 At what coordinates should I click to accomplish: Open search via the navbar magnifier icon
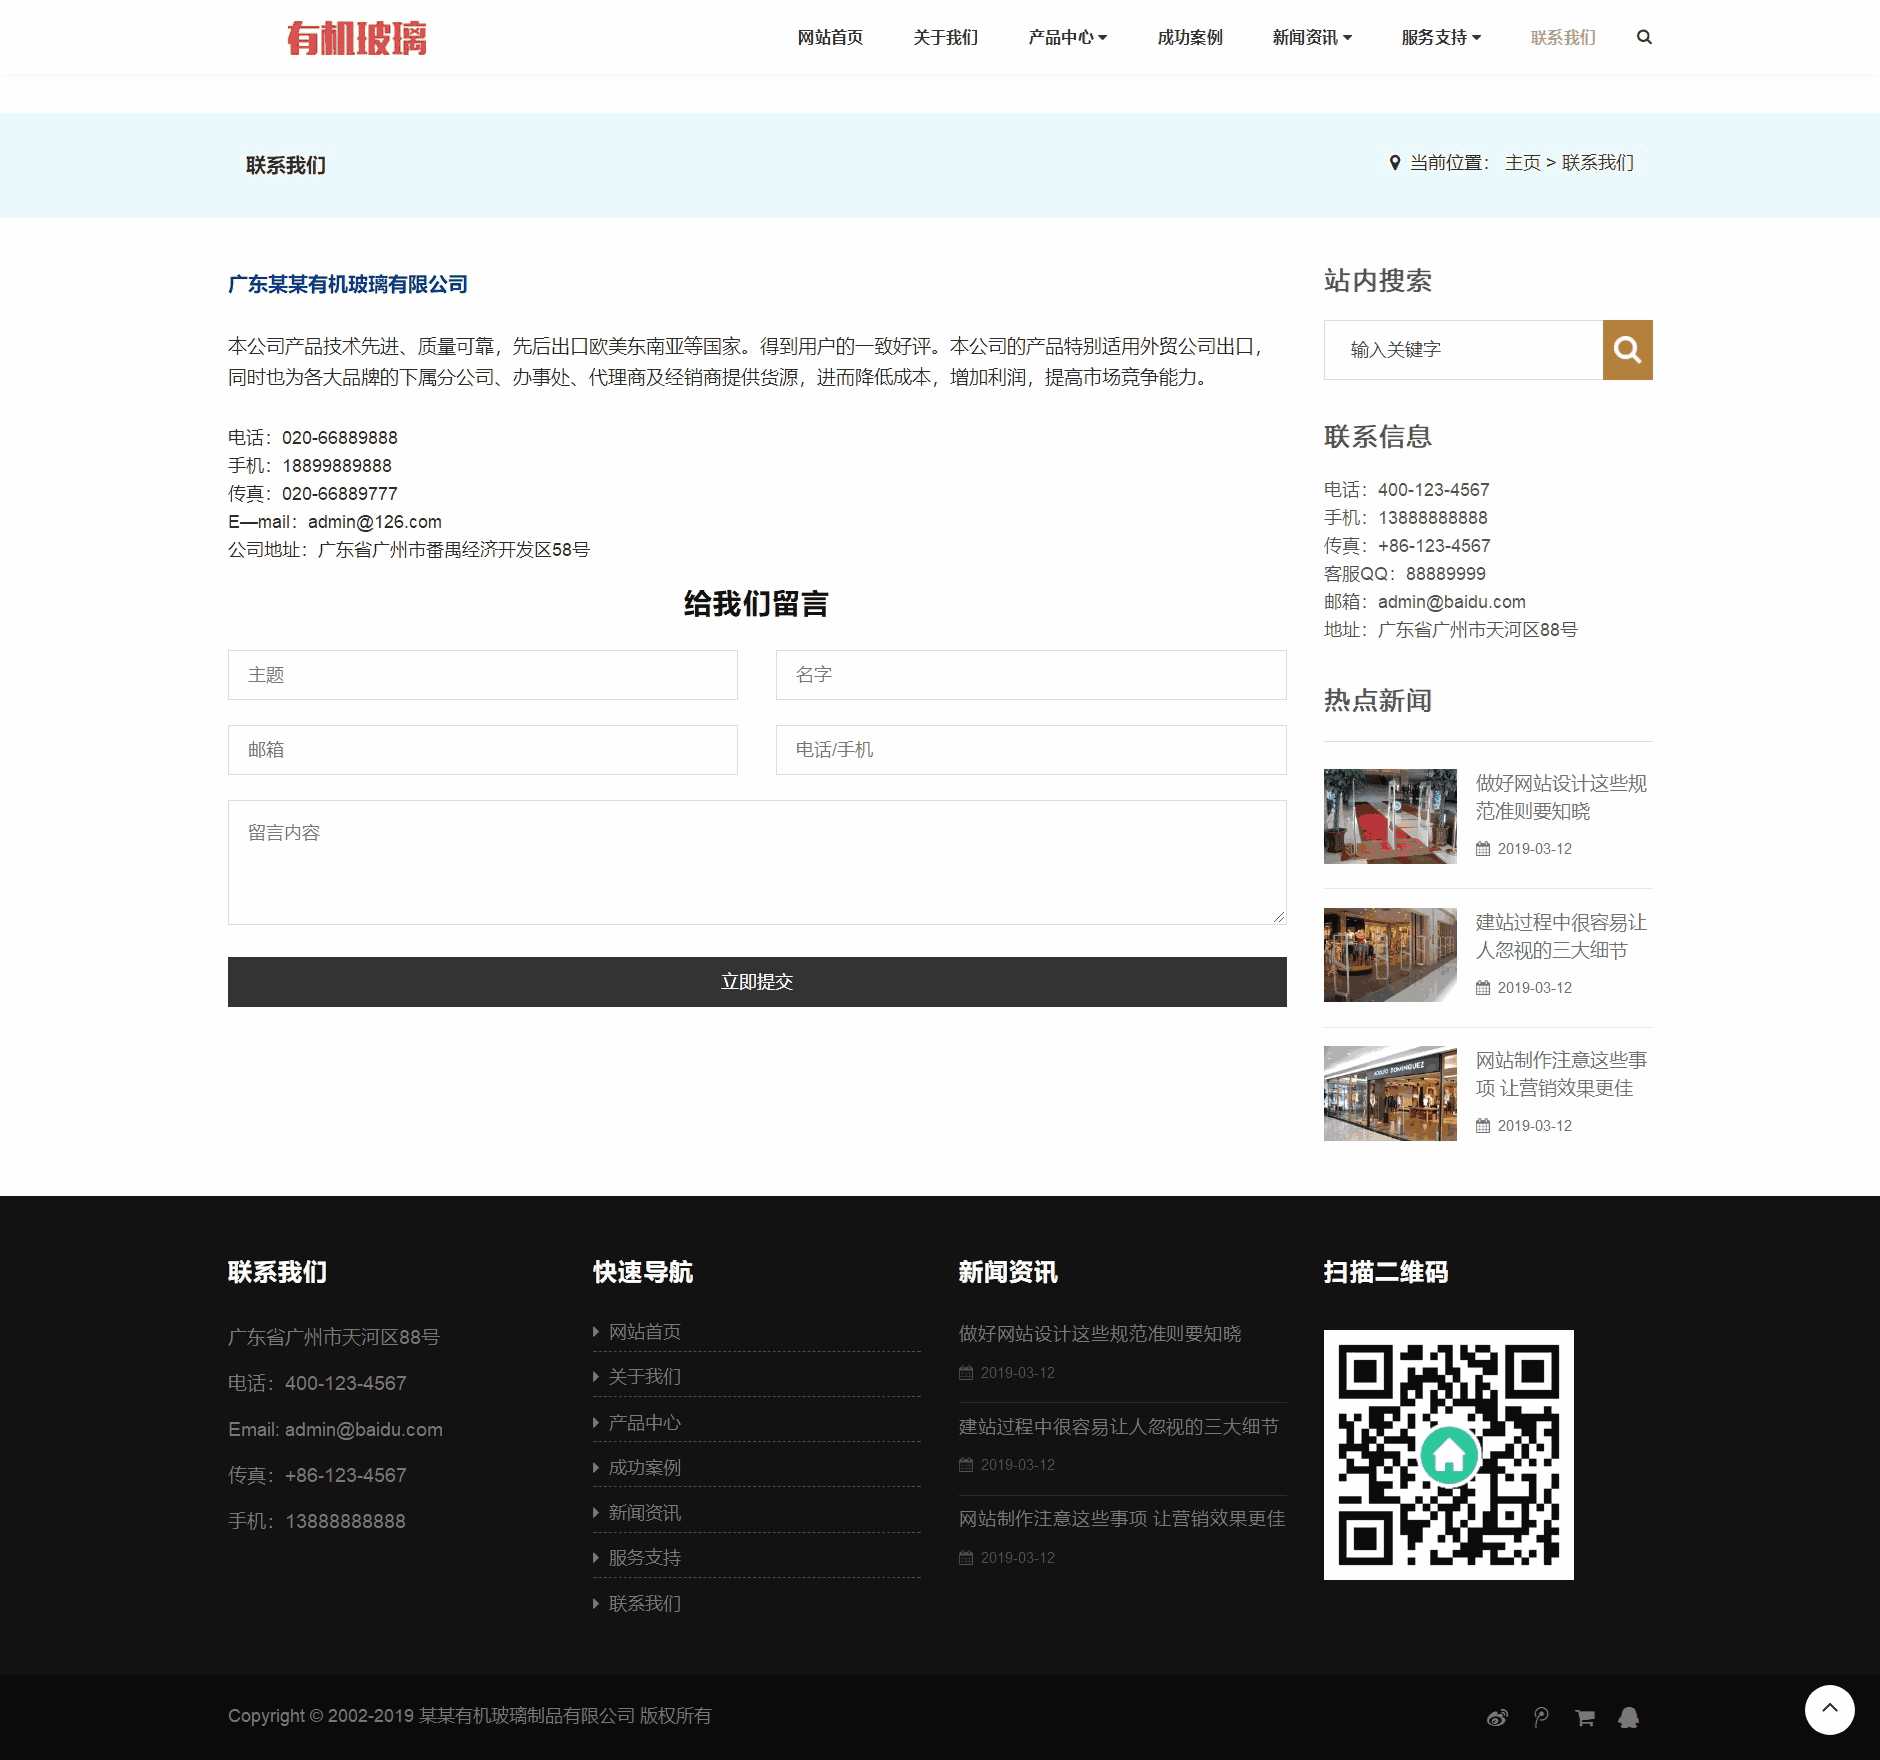pyautogui.click(x=1643, y=37)
